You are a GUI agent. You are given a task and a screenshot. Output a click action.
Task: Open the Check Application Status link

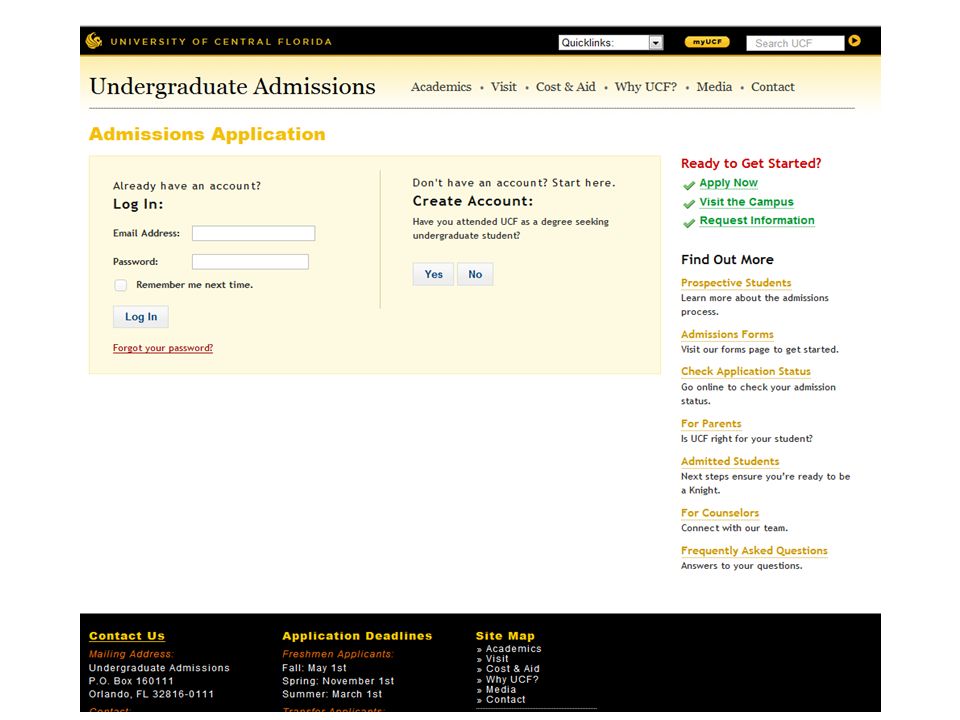point(746,372)
